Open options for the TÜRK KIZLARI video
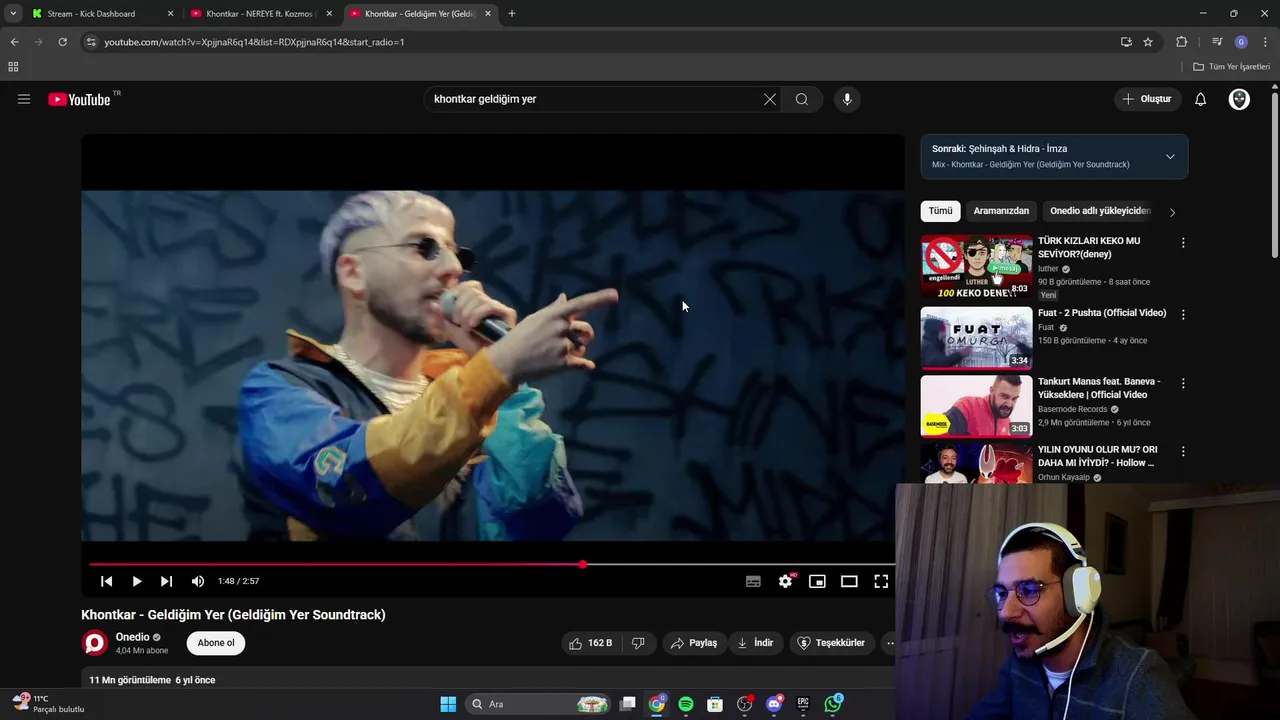Image resolution: width=1280 pixels, height=720 pixels. point(1183,243)
